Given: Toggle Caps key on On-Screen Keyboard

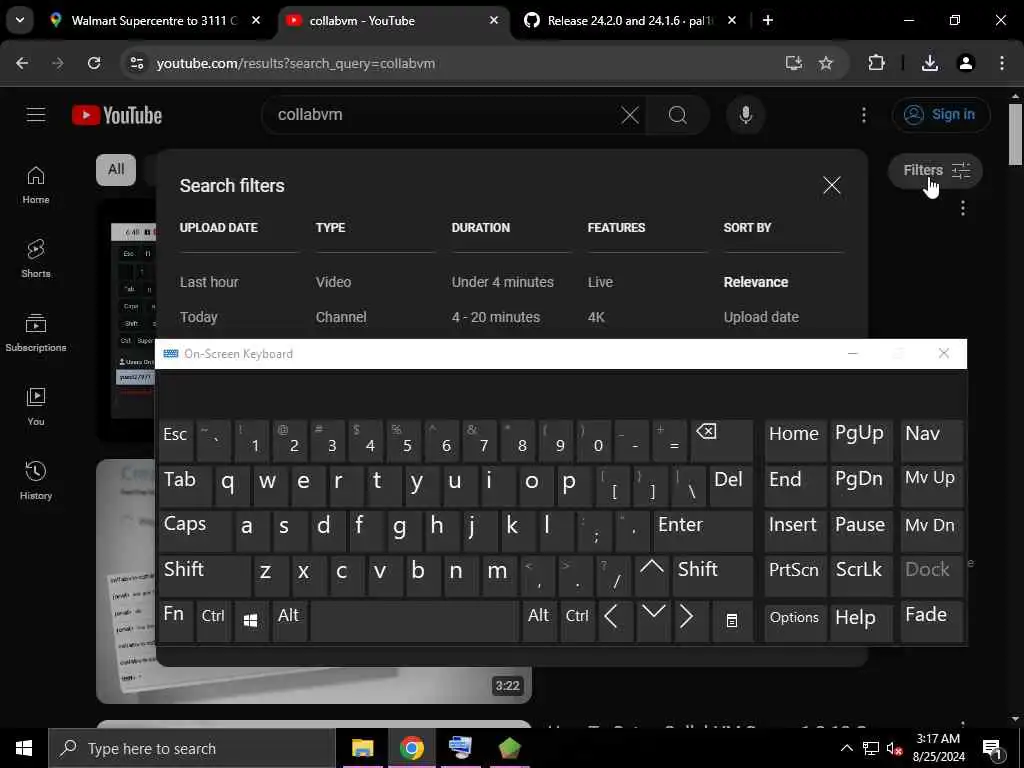Looking at the screenshot, I should (195, 530).
